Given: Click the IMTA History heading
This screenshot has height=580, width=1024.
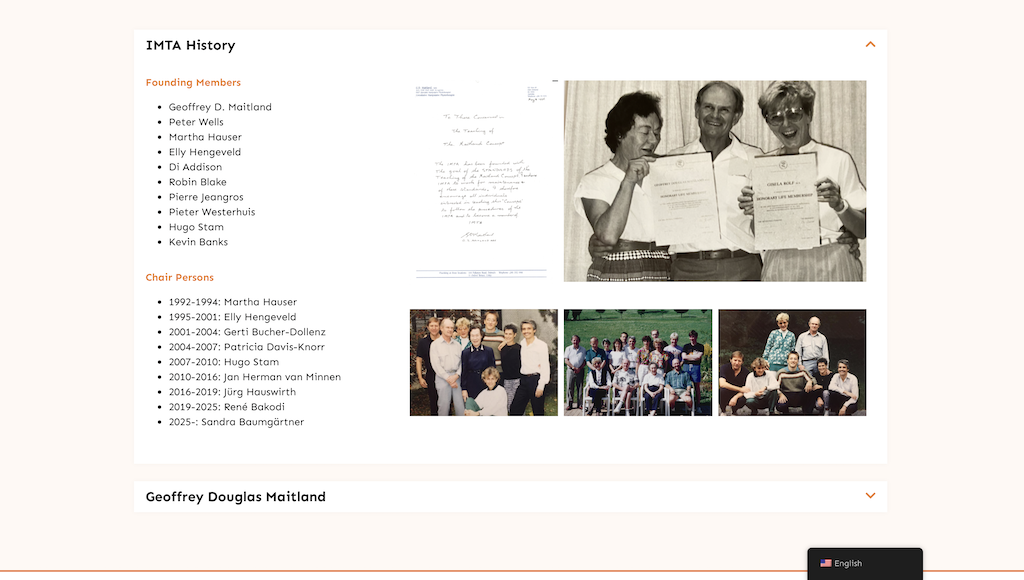Looking at the screenshot, I should click(191, 45).
